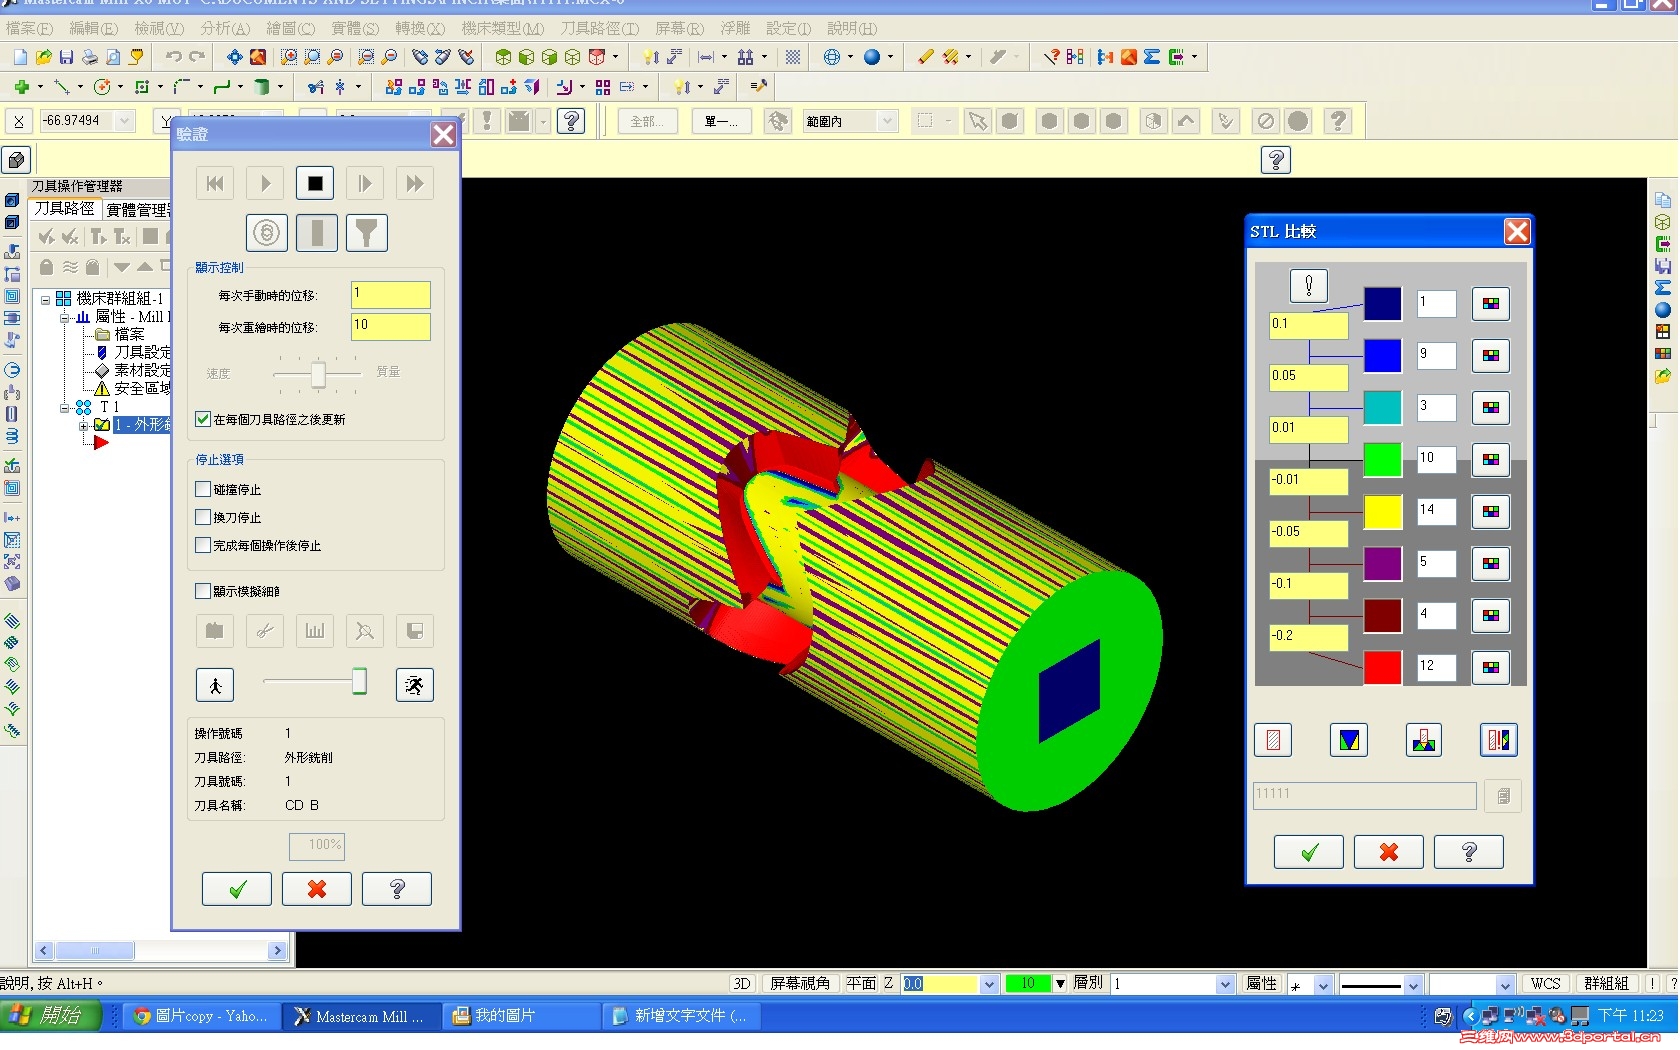Open the 層別 level dropdown

pos(1225,984)
